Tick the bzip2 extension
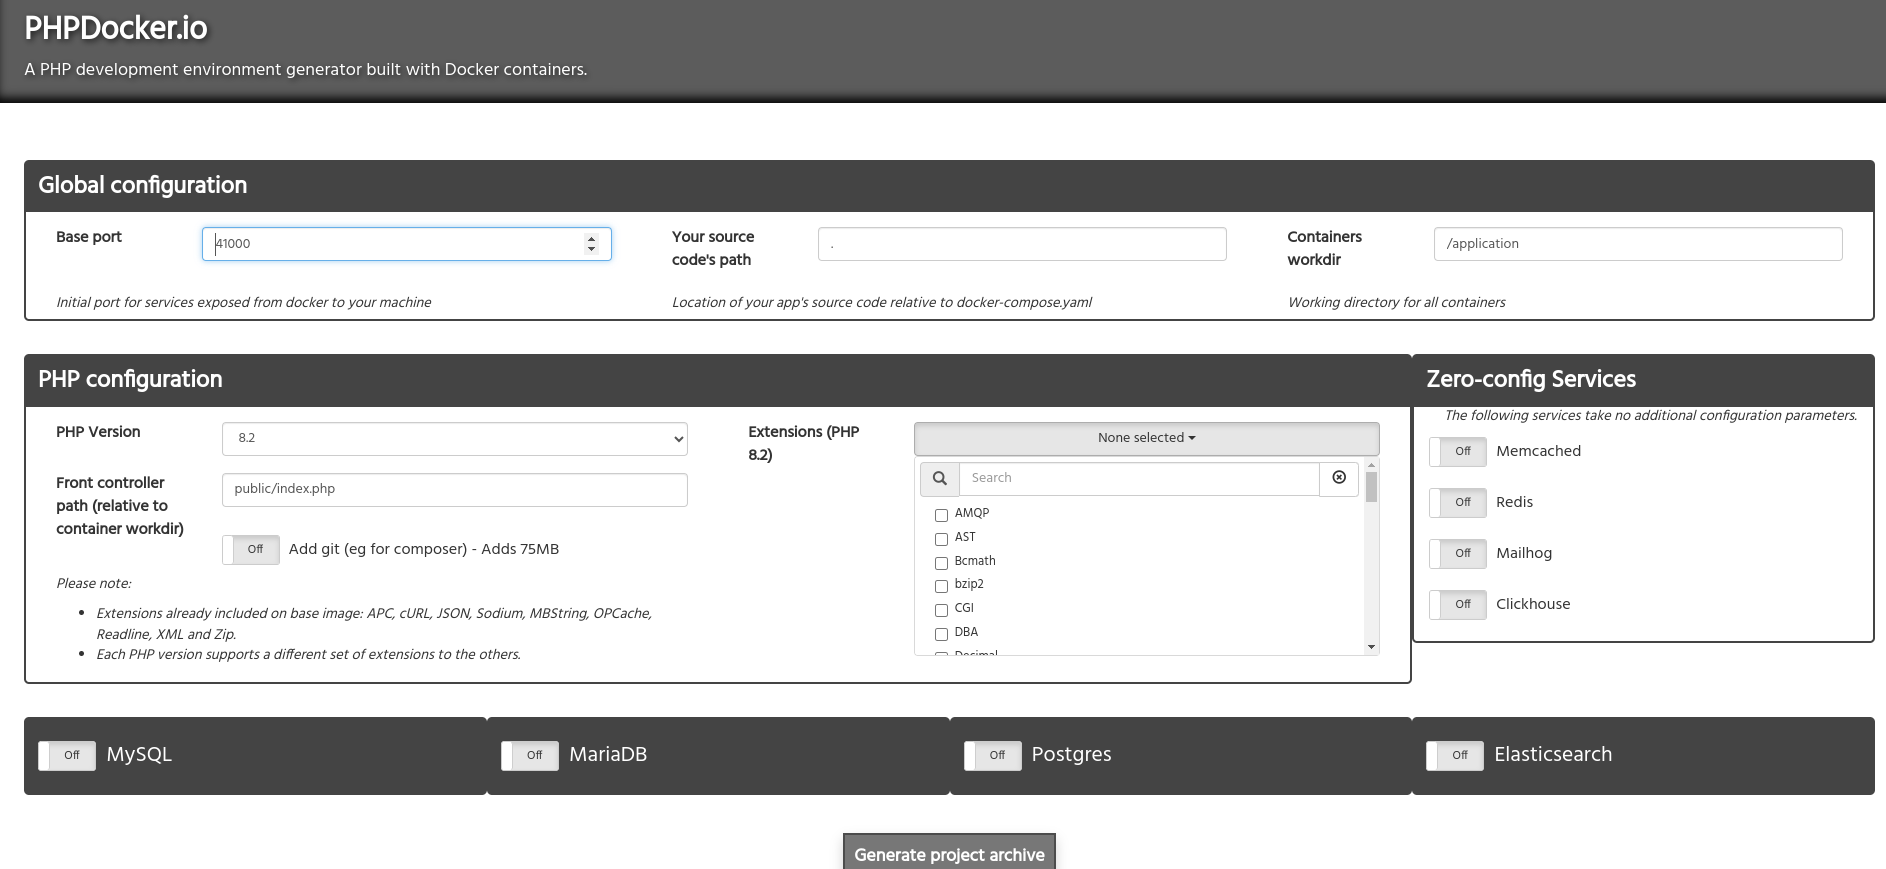 point(941,586)
